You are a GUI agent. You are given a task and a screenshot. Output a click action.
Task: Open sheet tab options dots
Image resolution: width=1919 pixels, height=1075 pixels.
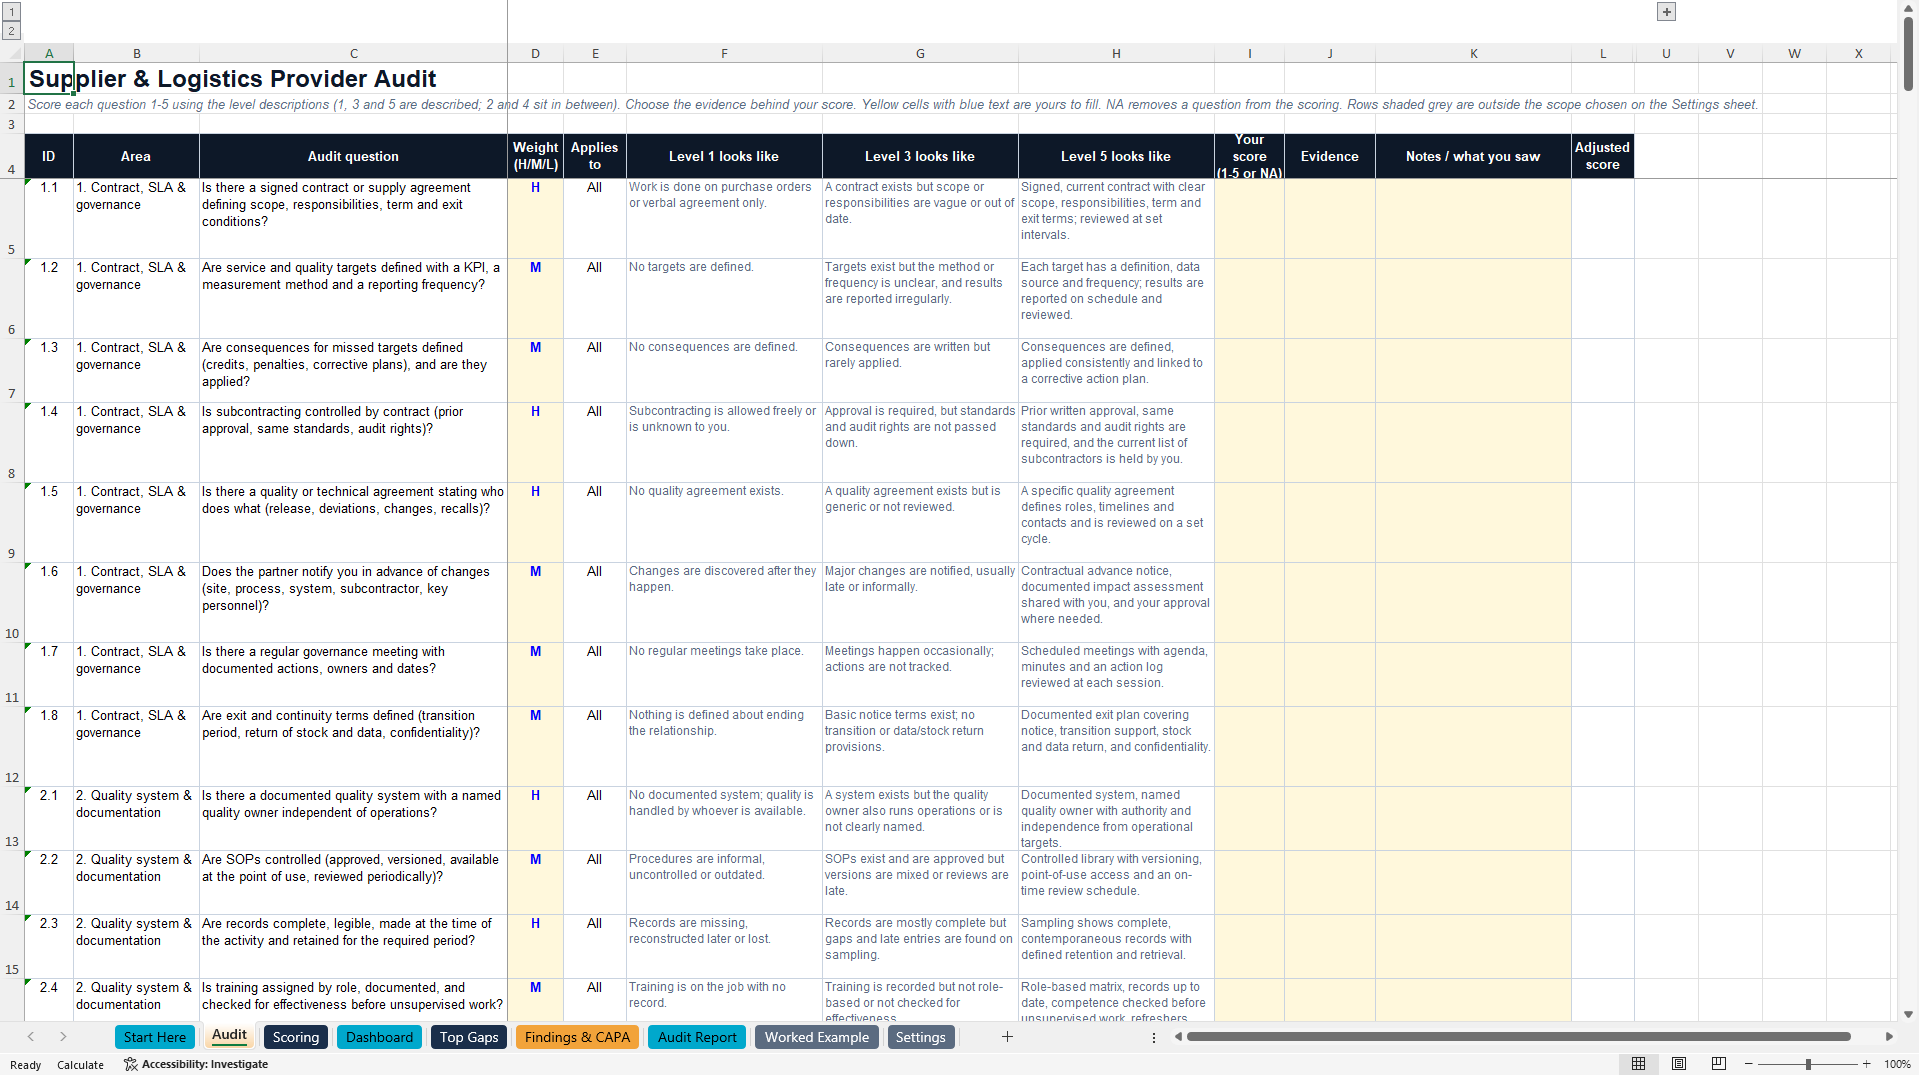point(1154,1038)
